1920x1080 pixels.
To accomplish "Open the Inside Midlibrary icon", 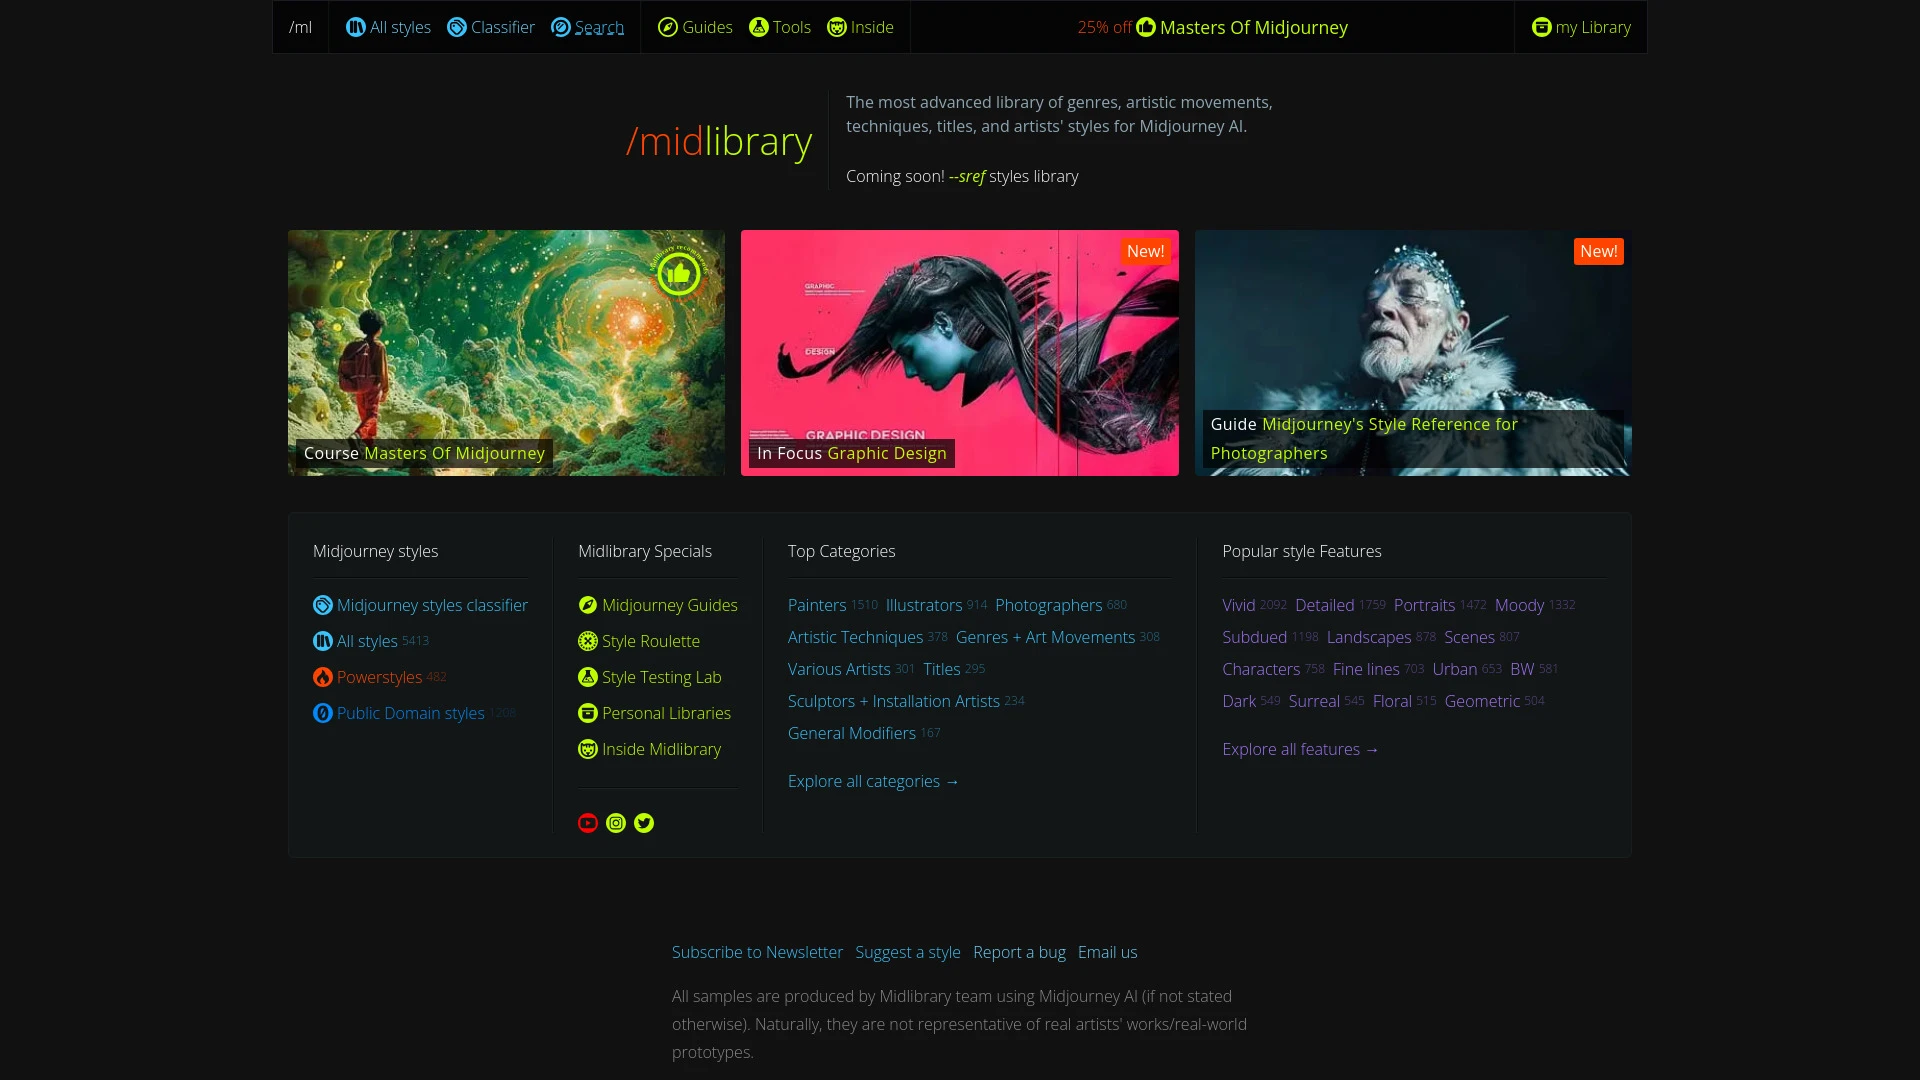I will (588, 749).
